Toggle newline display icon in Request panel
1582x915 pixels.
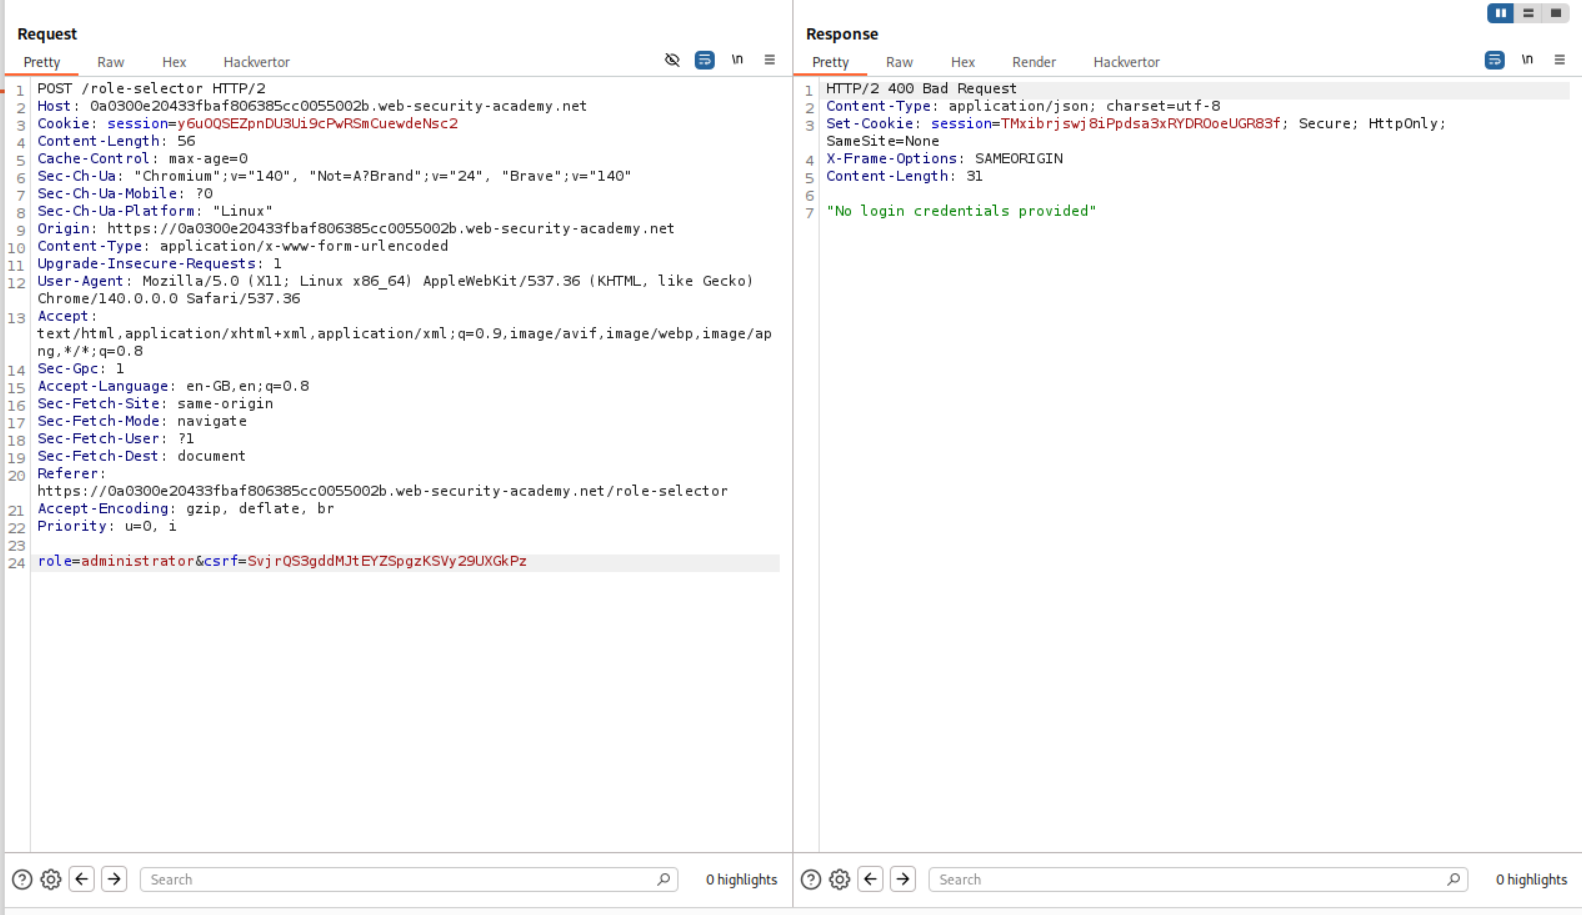pyautogui.click(x=737, y=60)
